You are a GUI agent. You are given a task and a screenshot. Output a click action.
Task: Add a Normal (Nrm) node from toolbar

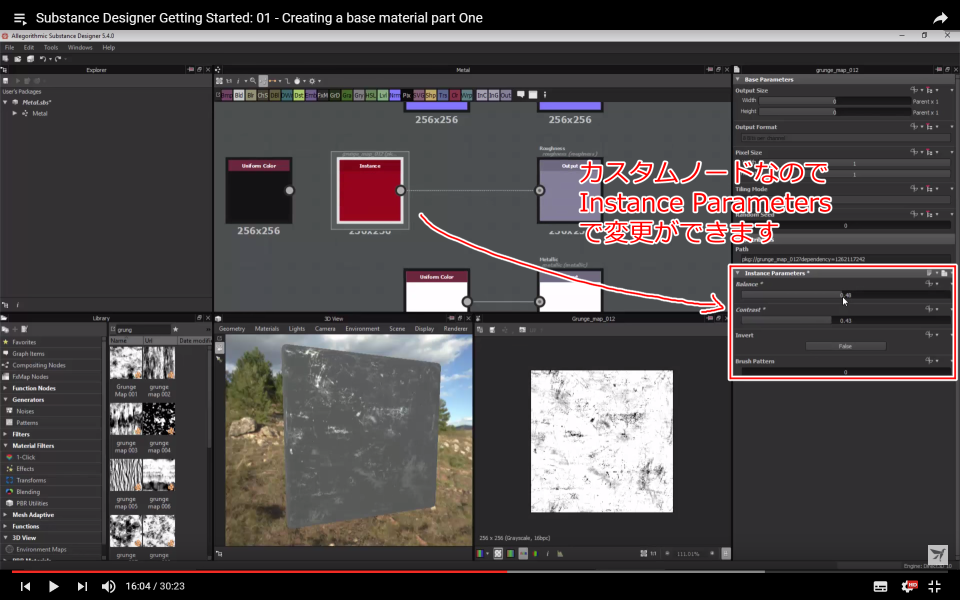pyautogui.click(x=395, y=95)
